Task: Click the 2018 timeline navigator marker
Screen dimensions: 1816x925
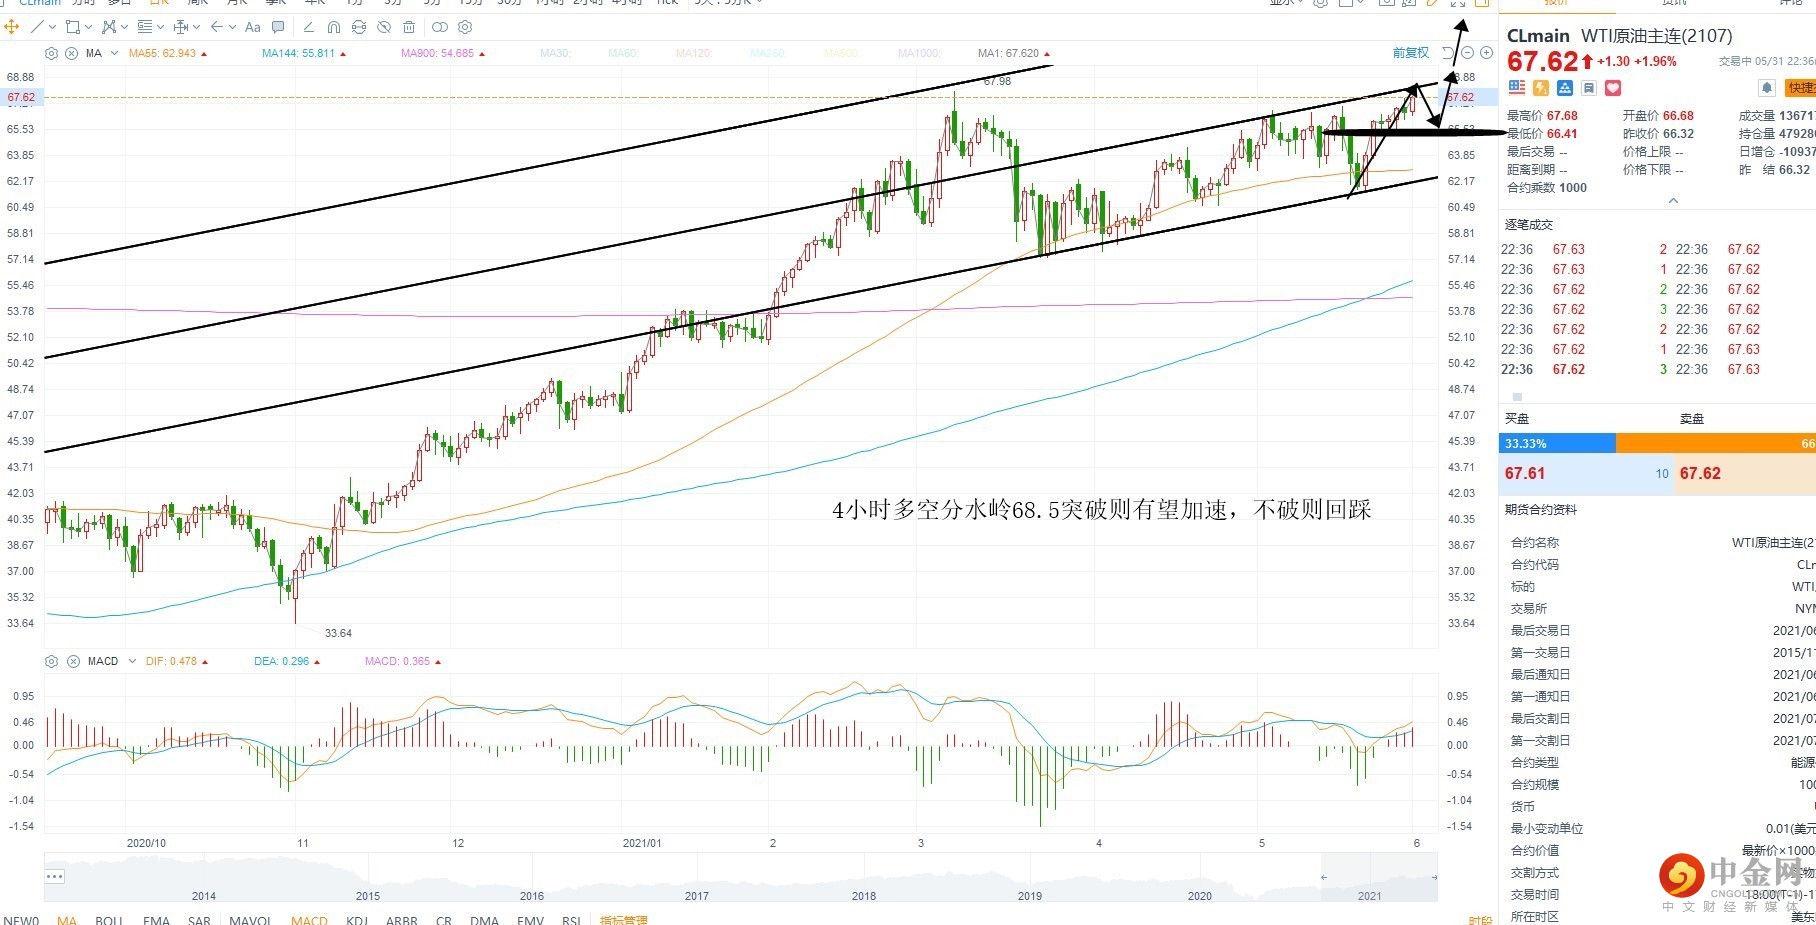Action: click(x=864, y=896)
